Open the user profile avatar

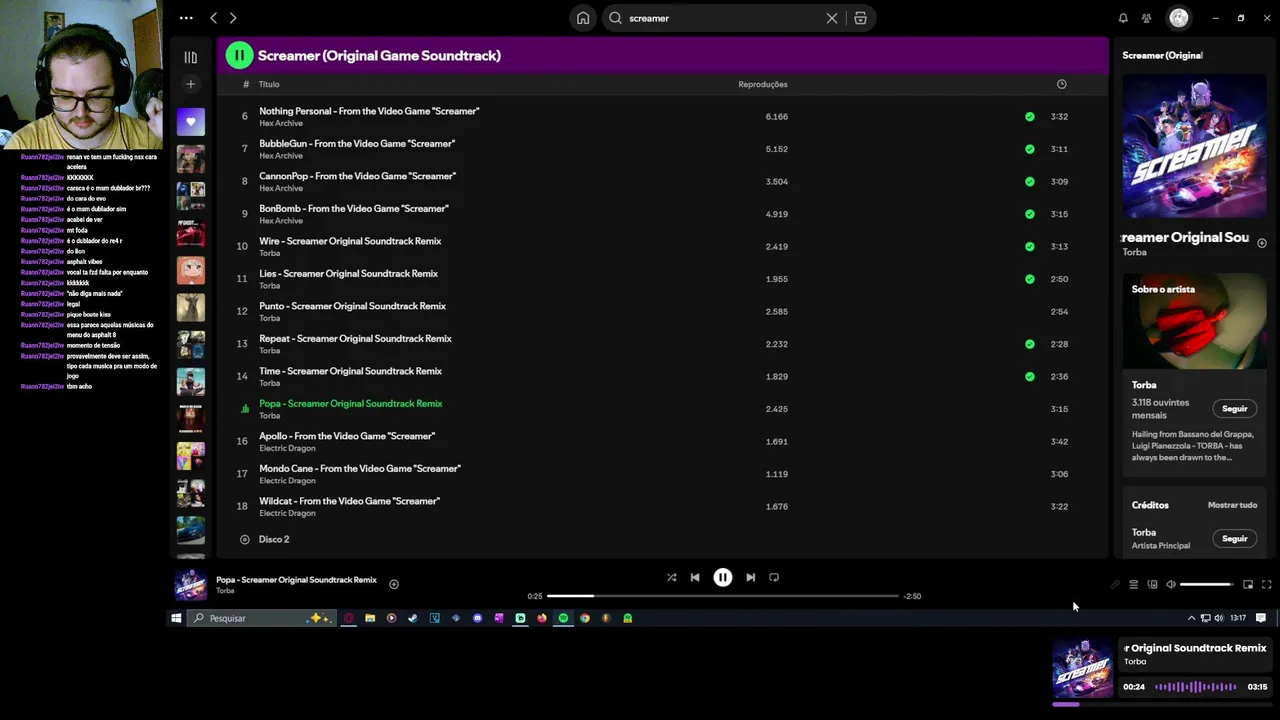pyautogui.click(x=1179, y=18)
